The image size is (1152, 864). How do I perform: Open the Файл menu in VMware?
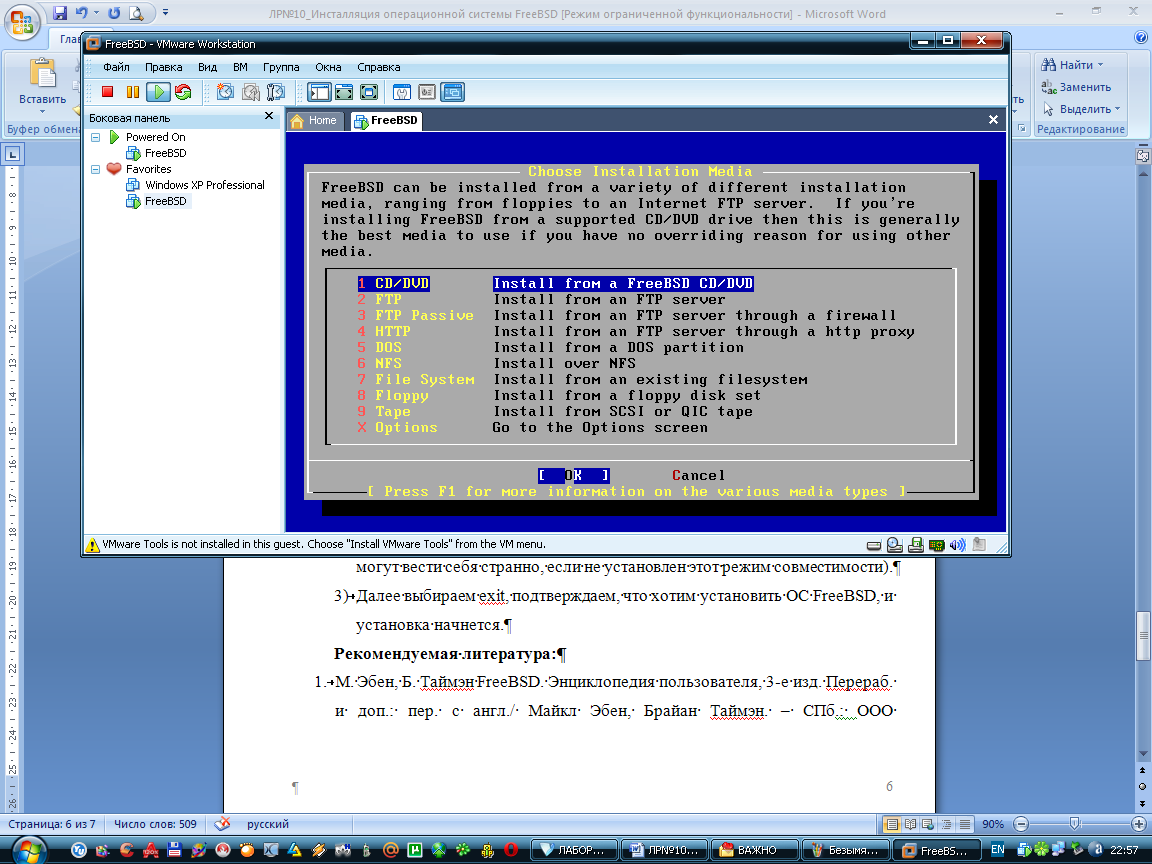(116, 67)
